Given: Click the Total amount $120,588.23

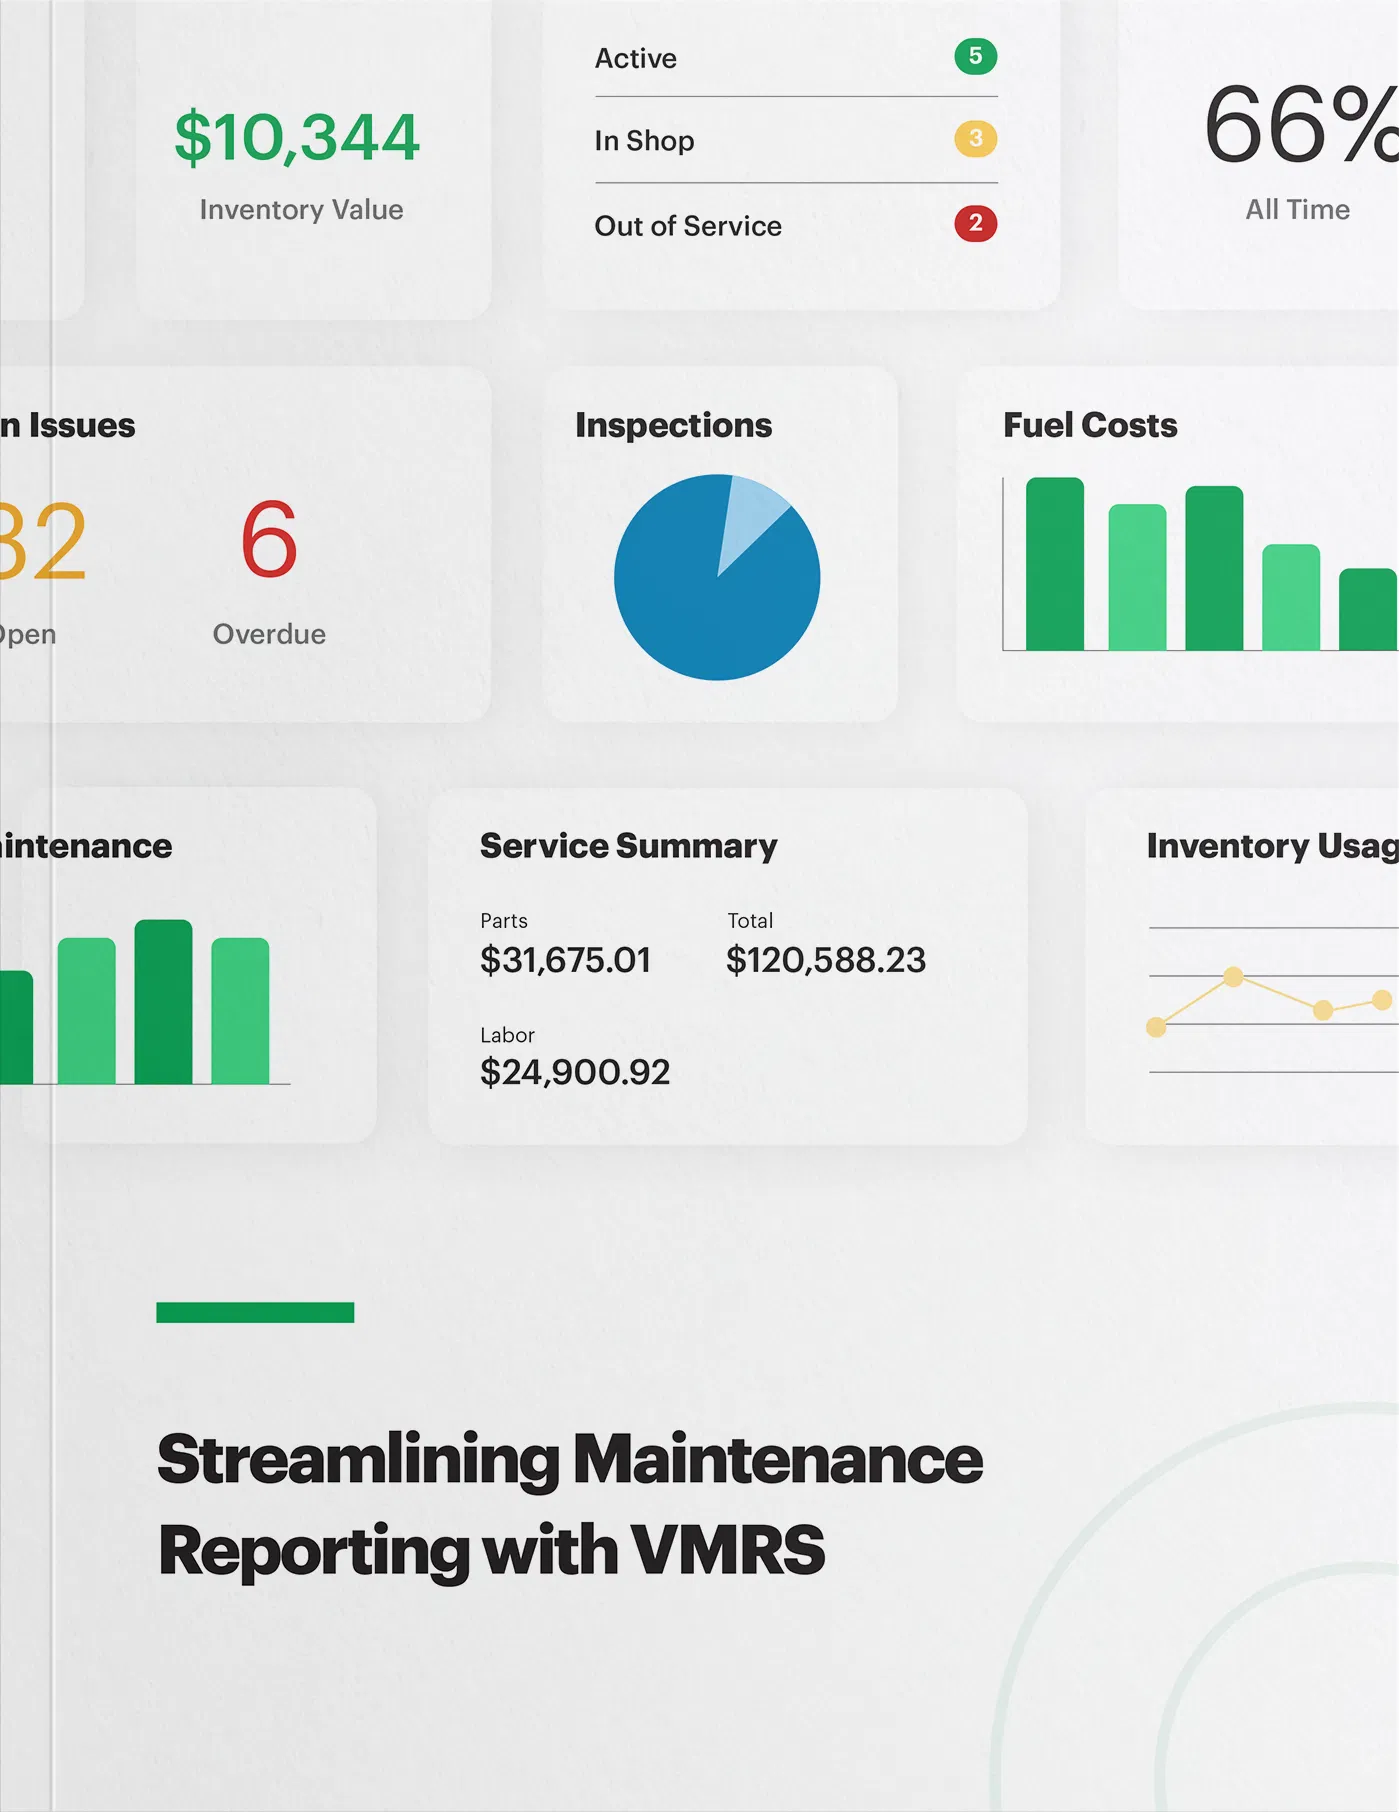Looking at the screenshot, I should [826, 960].
